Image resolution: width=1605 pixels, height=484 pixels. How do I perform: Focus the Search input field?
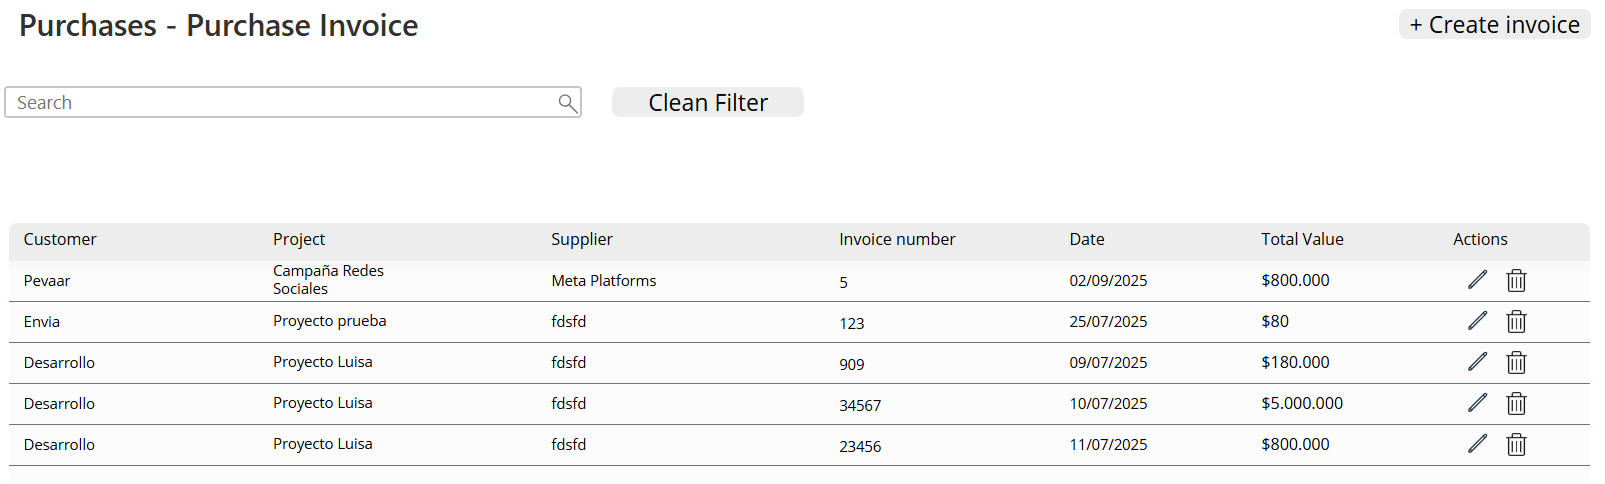(280, 103)
